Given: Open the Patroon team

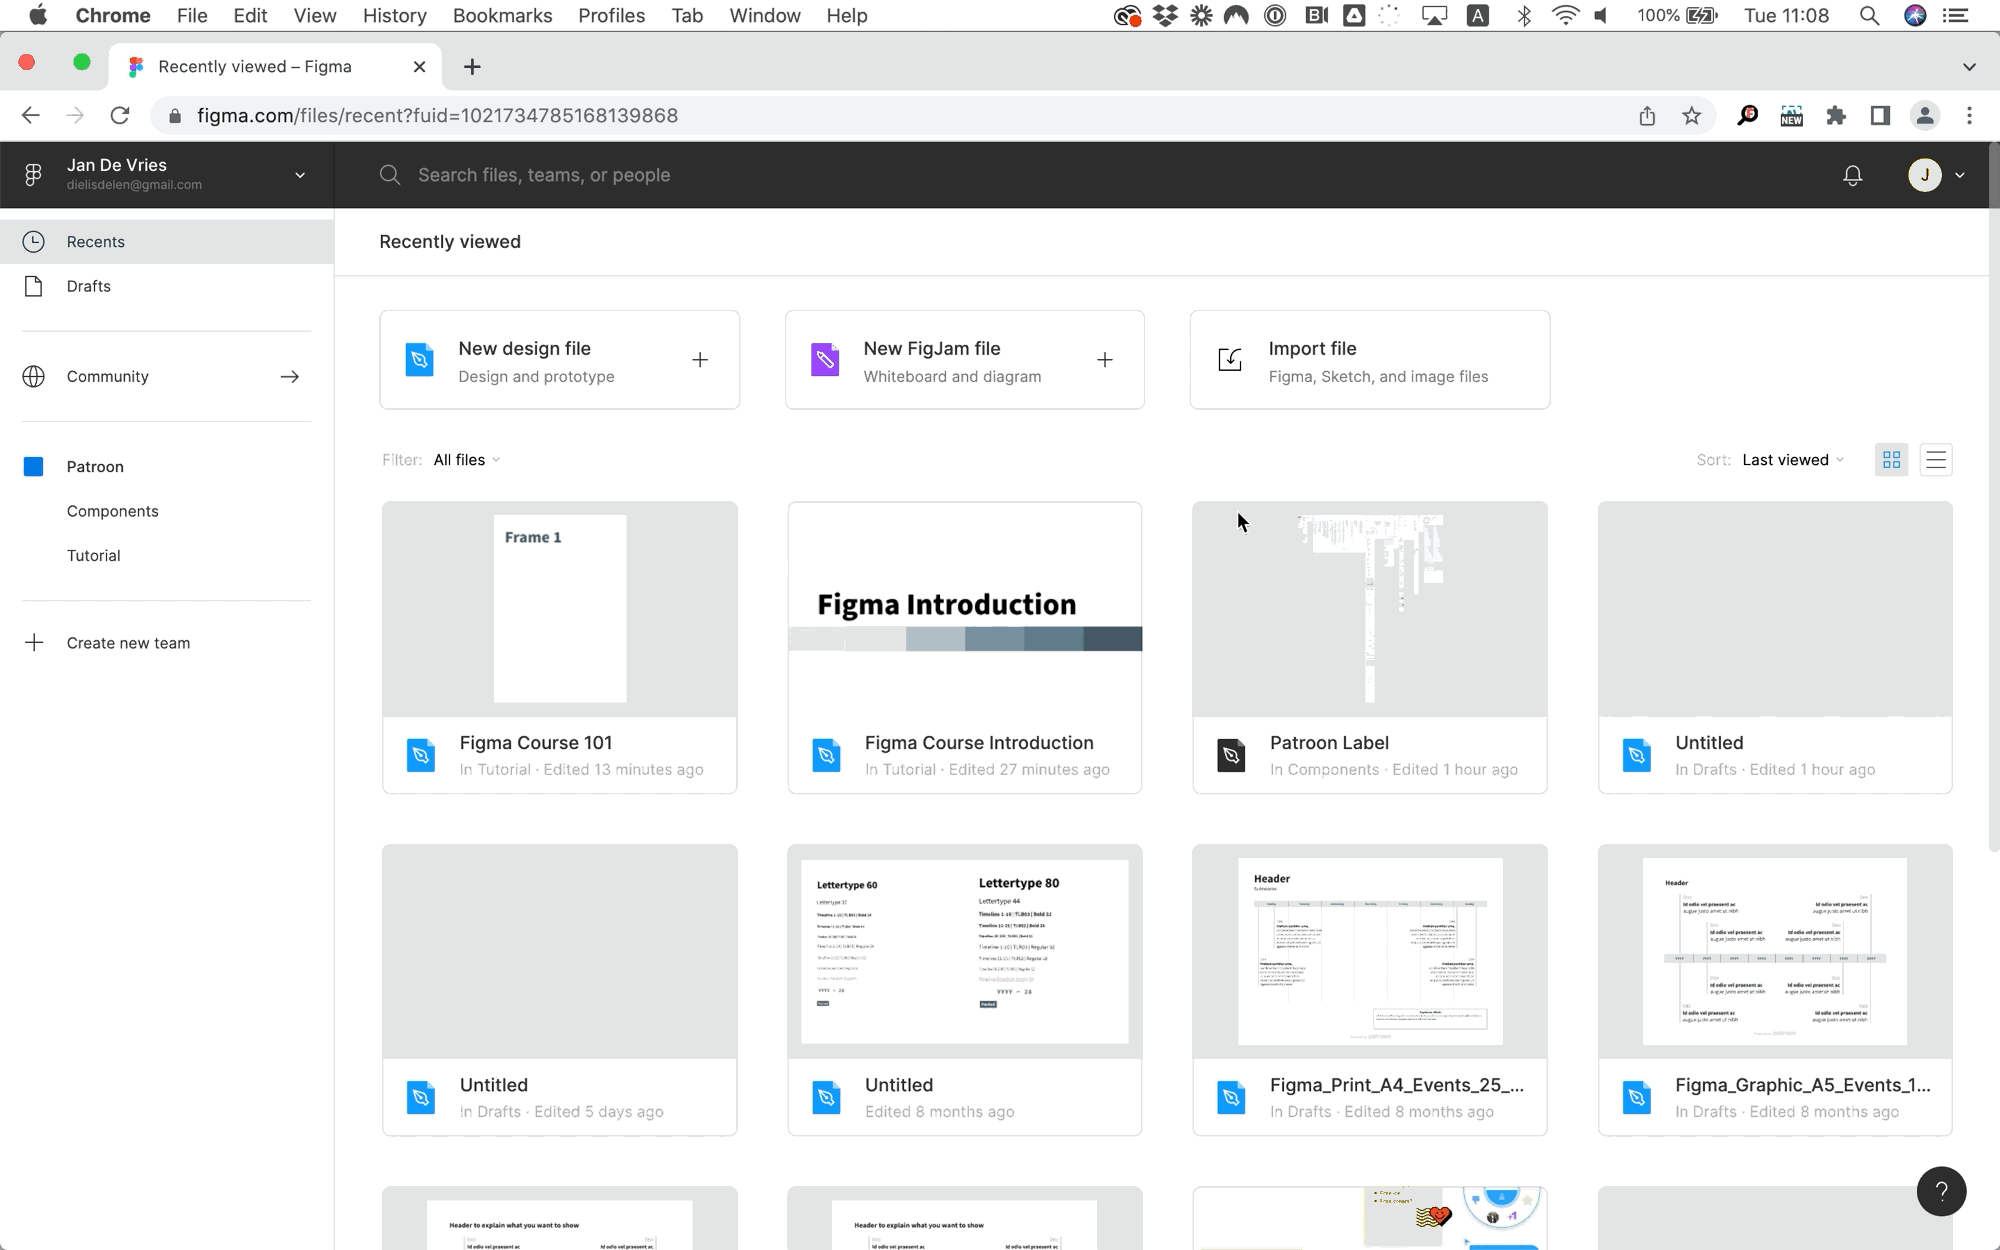Looking at the screenshot, I should [x=95, y=467].
